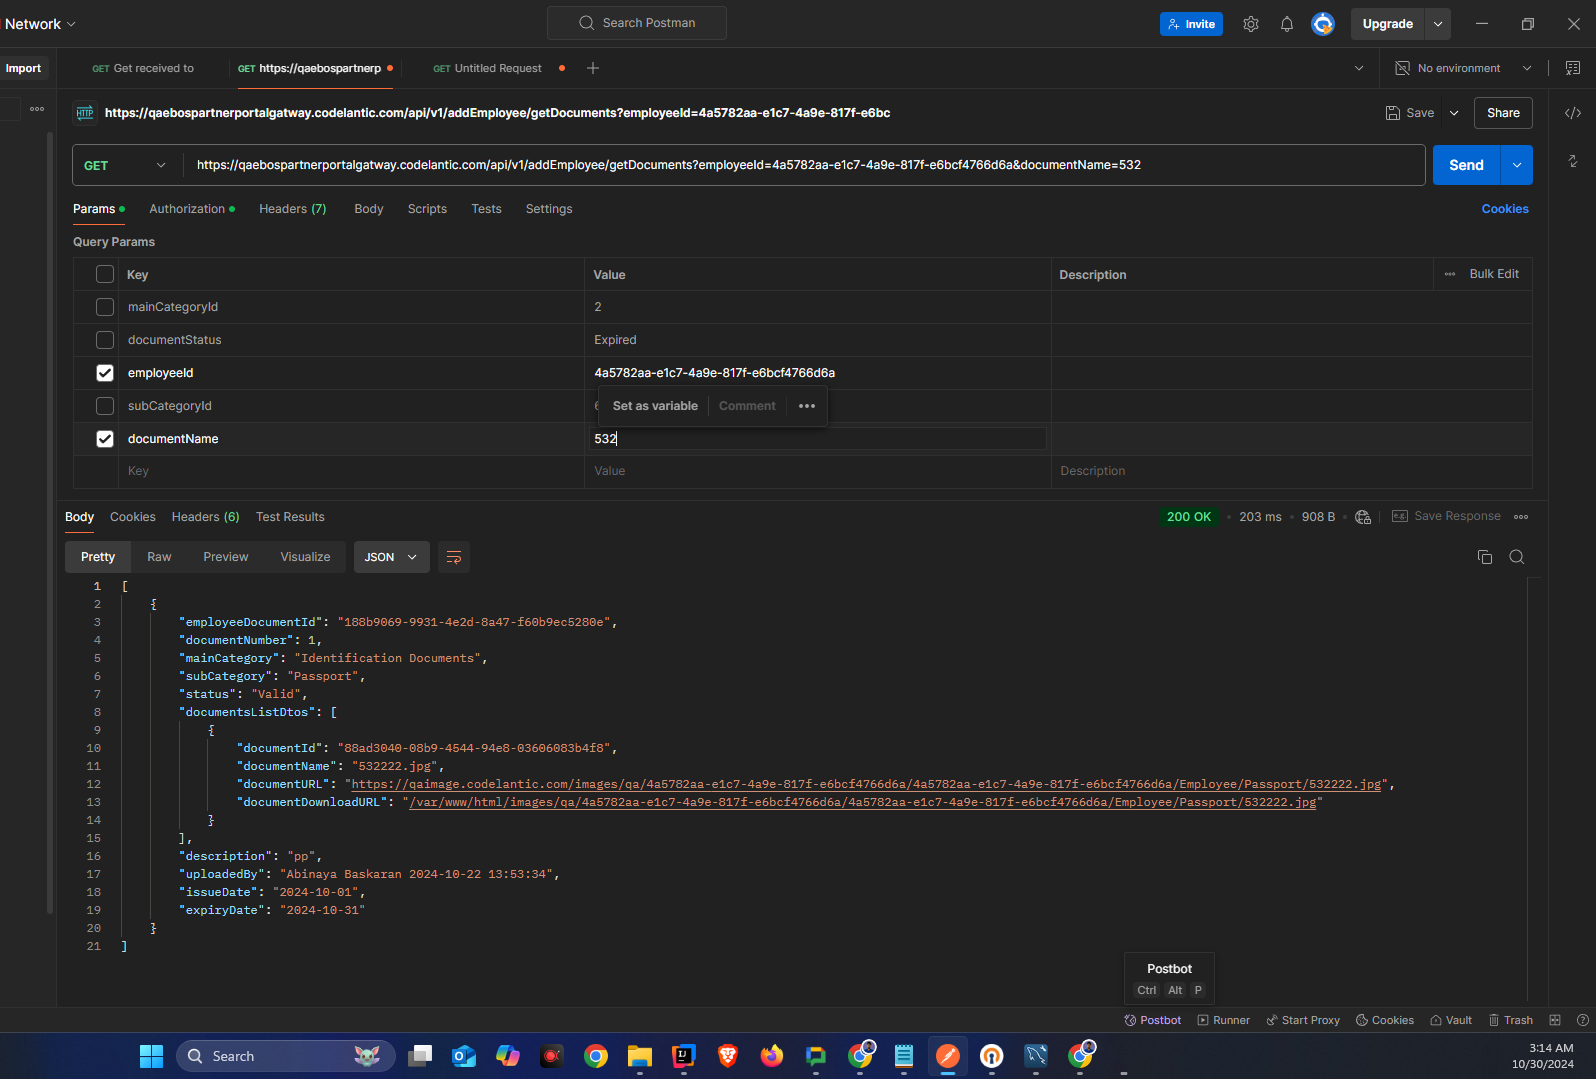The height and width of the screenshot is (1079, 1596).
Task: Open the value cell more options ellipsis
Action: (x=807, y=406)
